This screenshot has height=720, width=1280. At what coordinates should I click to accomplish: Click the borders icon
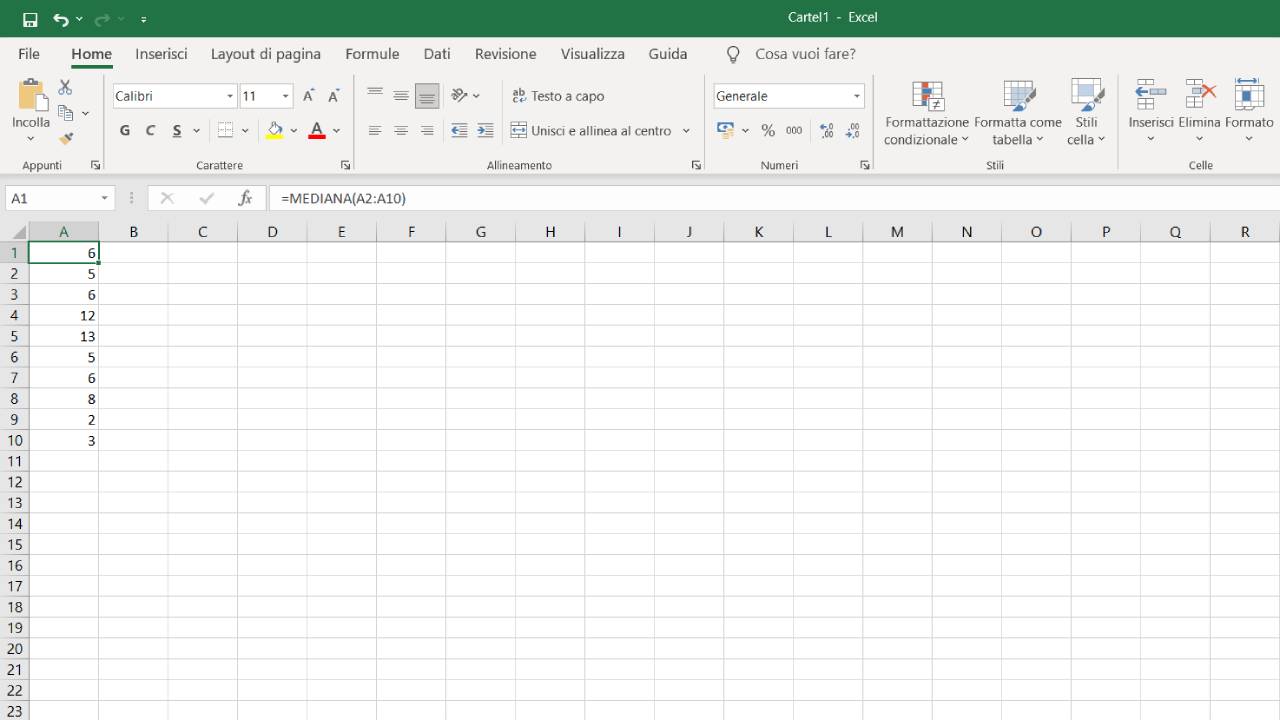(226, 130)
